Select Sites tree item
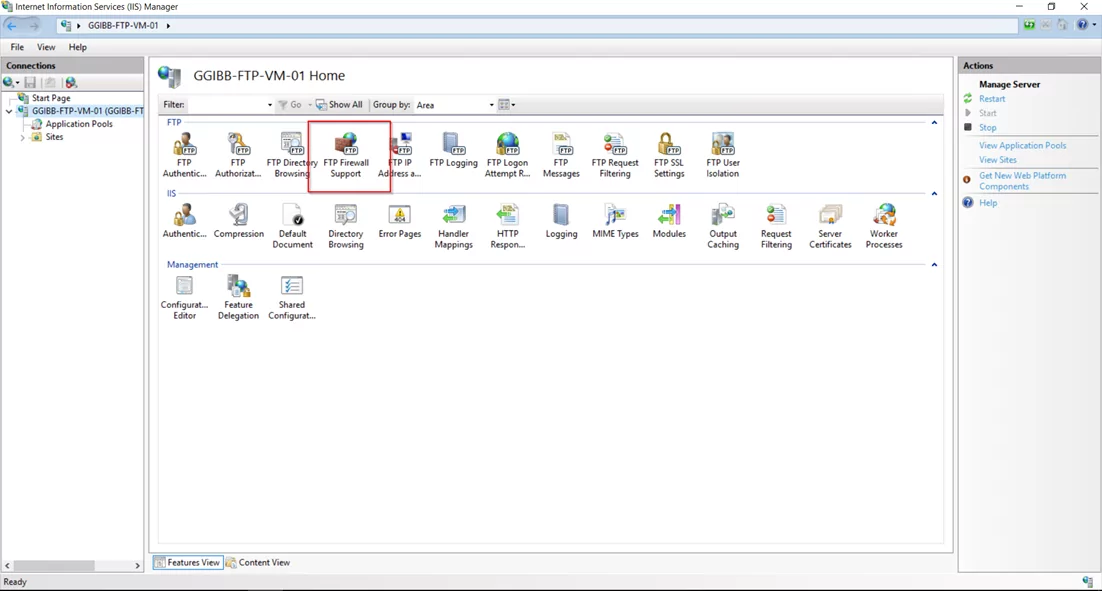The width and height of the screenshot is (1102, 591). [54, 138]
